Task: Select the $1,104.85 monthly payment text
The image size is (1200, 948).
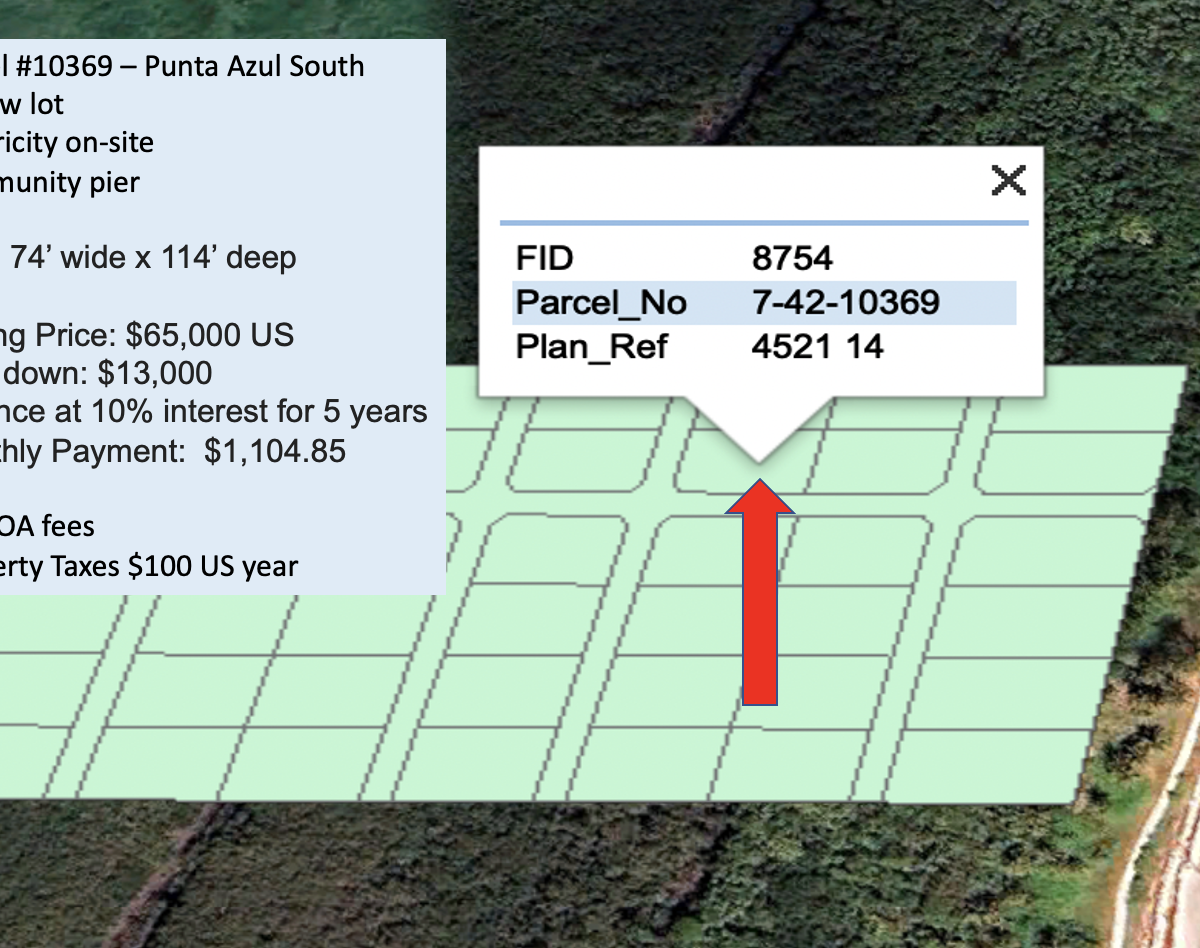Action: 173,451
